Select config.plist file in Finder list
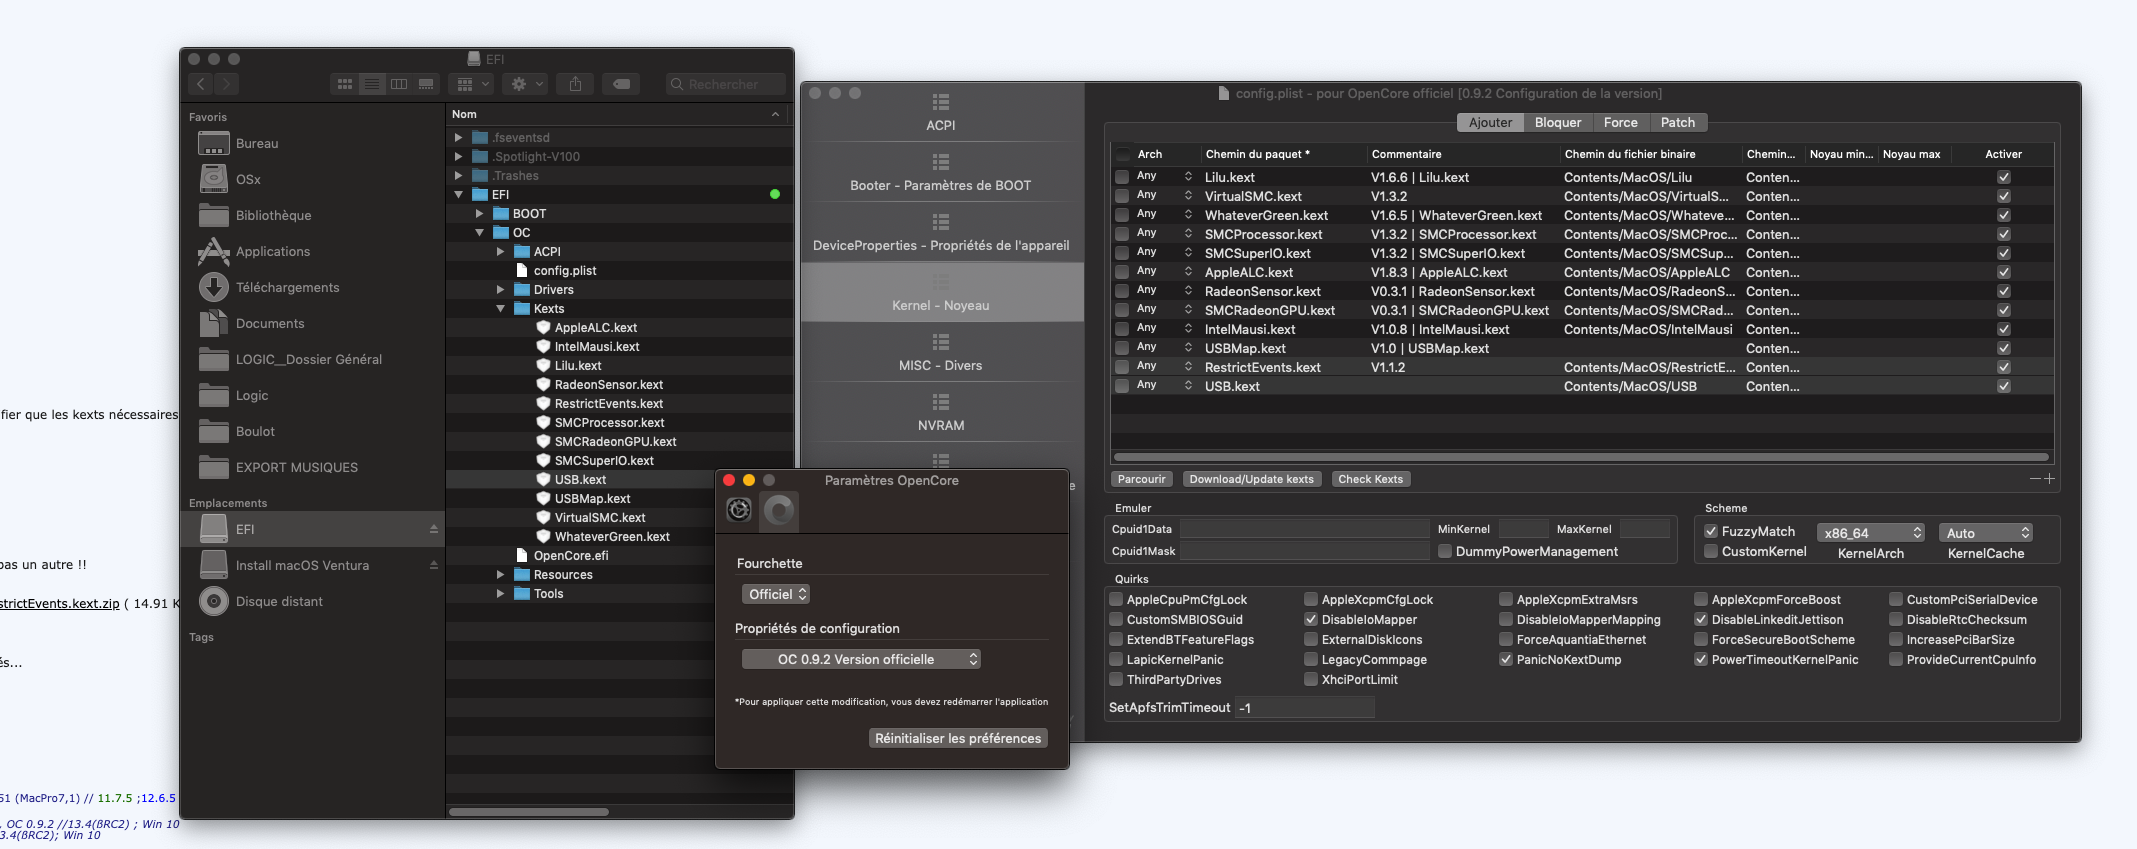 tap(565, 271)
